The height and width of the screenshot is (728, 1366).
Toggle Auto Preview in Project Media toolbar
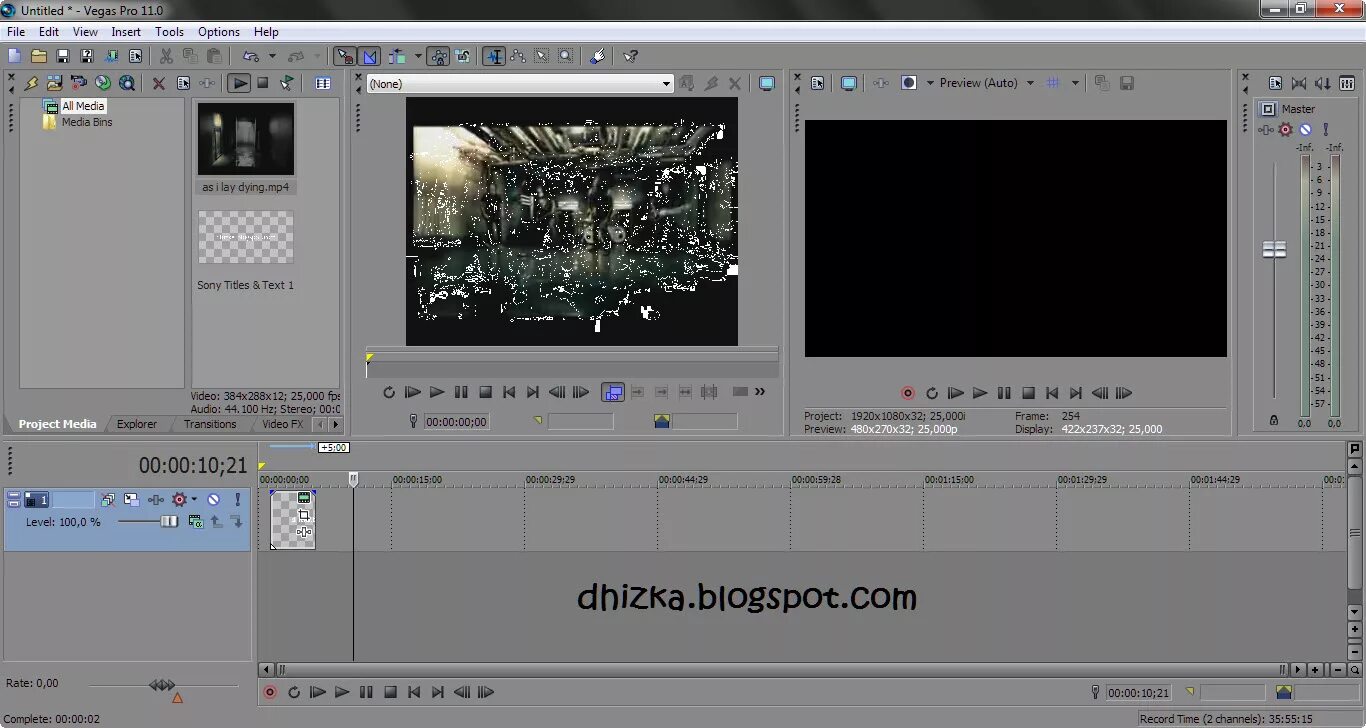pos(287,83)
